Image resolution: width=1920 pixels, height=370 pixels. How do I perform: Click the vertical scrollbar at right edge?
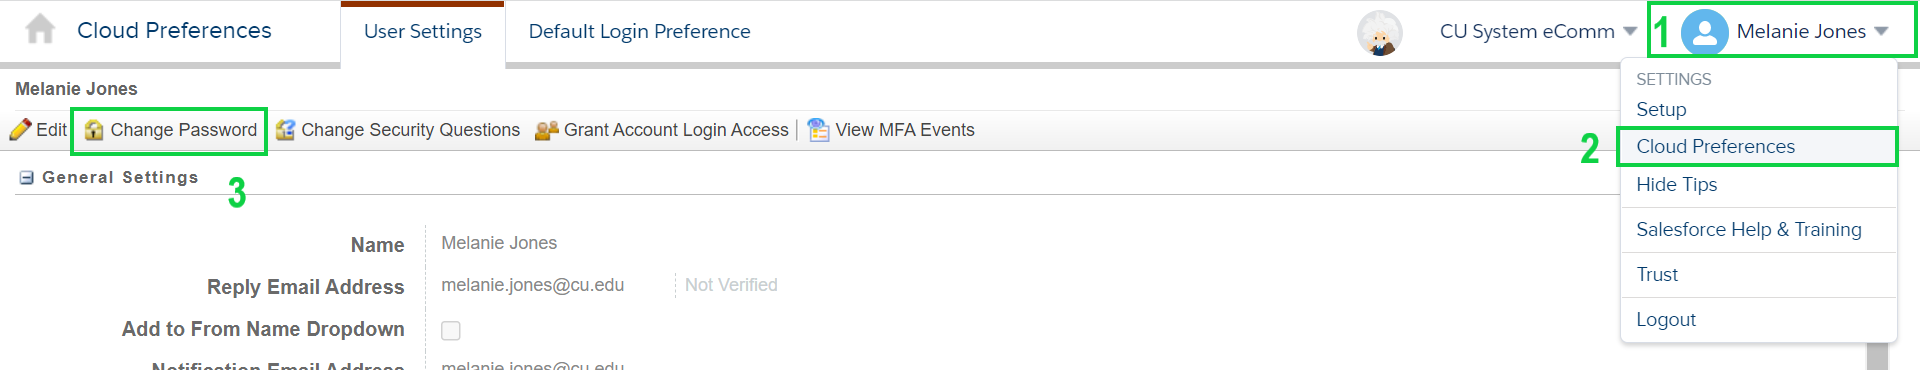1877,357
